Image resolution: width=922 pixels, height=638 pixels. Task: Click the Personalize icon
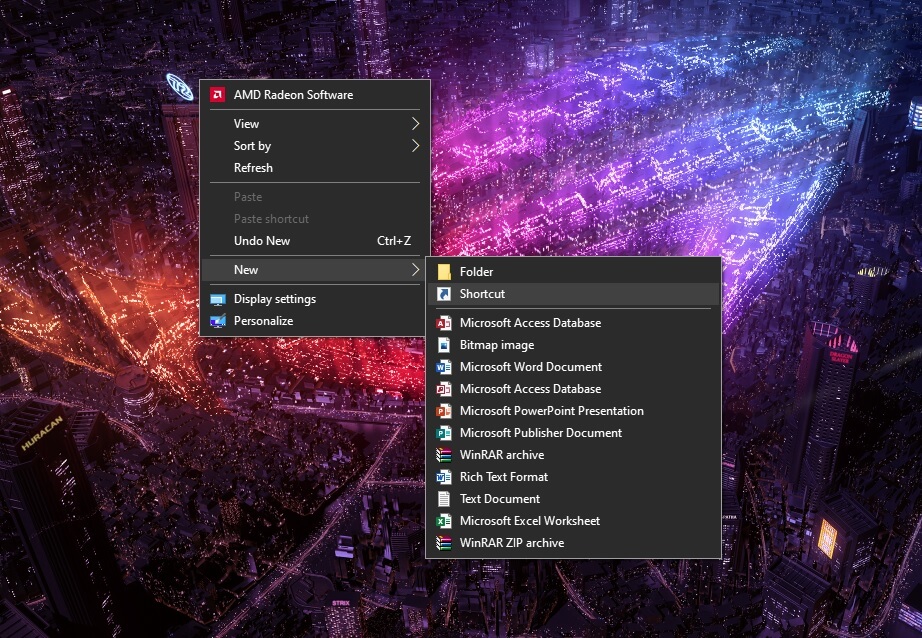tap(218, 321)
